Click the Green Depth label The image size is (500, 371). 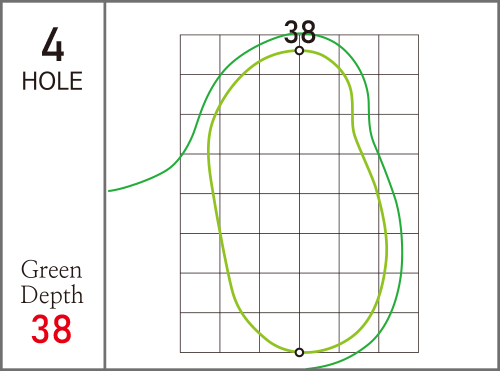(52, 282)
